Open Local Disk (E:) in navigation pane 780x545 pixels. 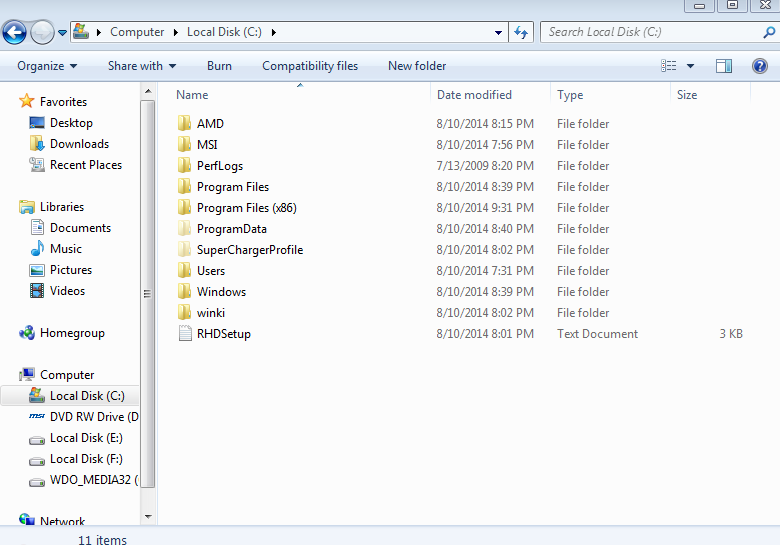coord(86,438)
